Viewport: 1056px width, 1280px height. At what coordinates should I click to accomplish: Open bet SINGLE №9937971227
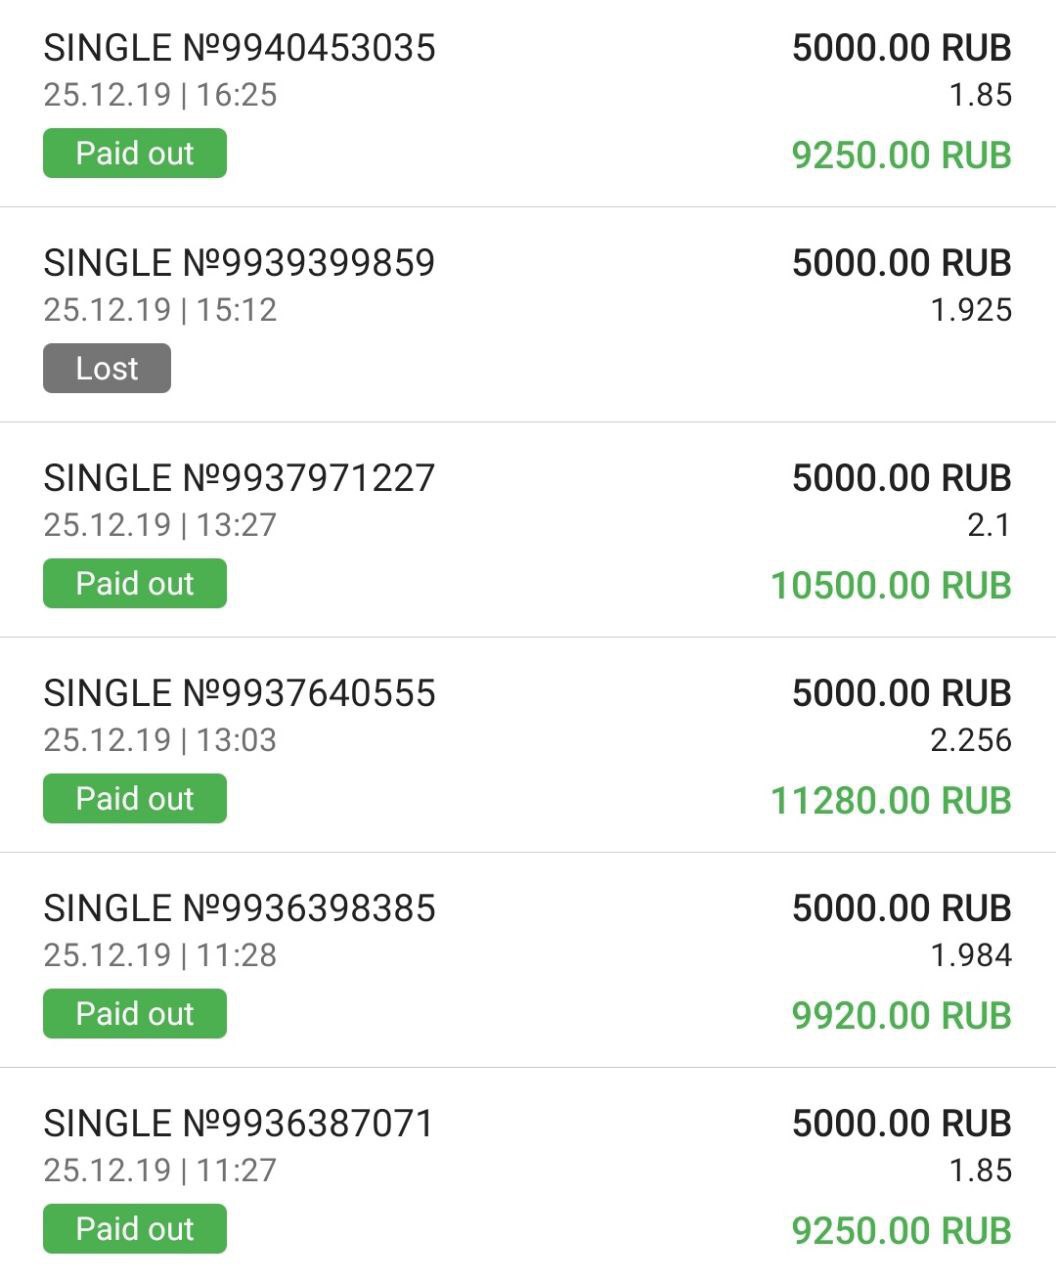pos(240,478)
